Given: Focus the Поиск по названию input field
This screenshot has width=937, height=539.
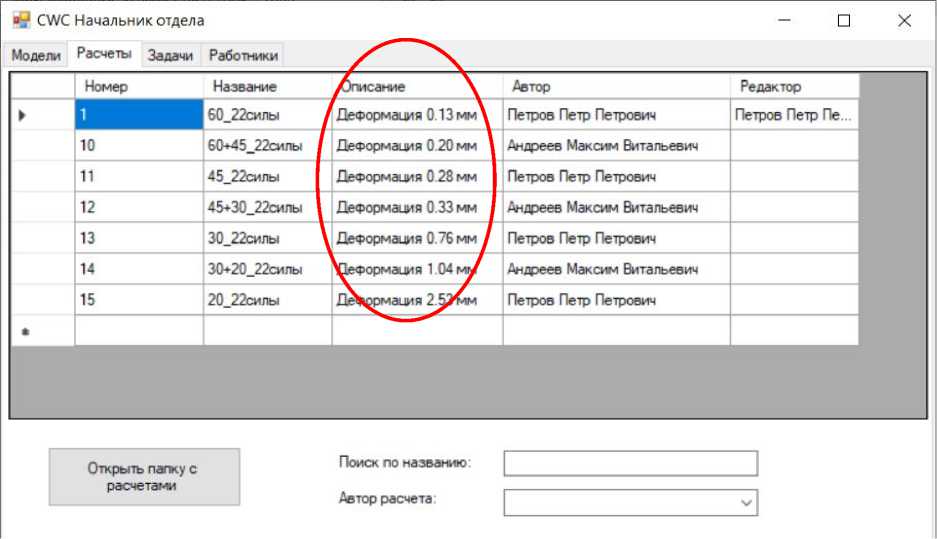Looking at the screenshot, I should 630,463.
